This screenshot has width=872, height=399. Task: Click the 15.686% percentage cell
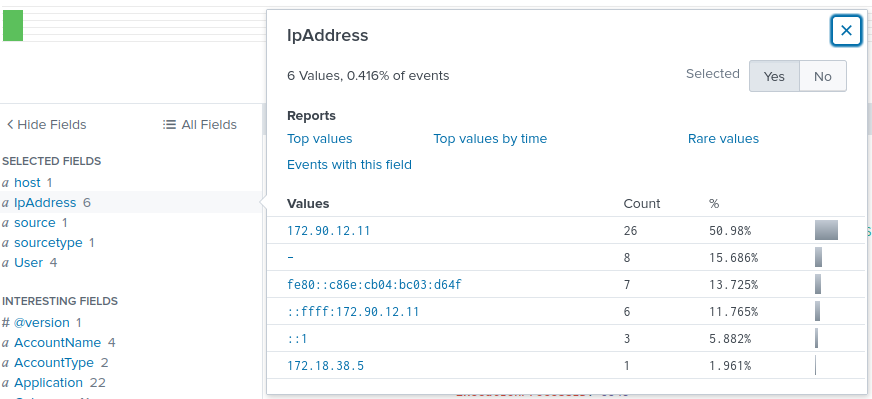click(x=733, y=258)
